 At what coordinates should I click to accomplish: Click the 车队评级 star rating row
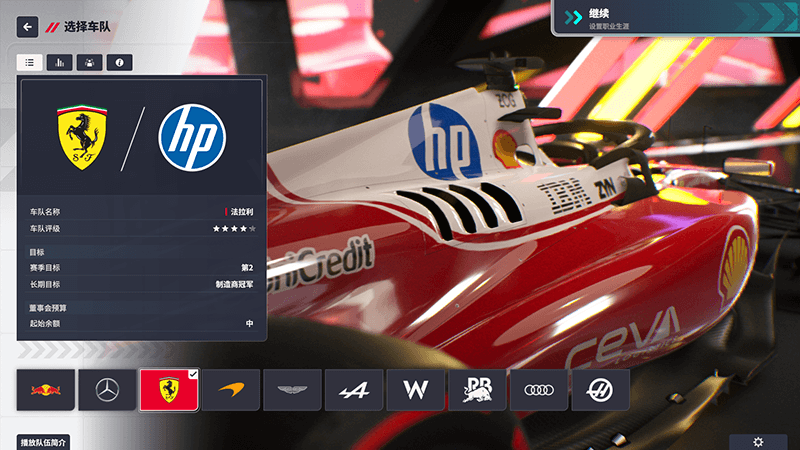[142, 229]
